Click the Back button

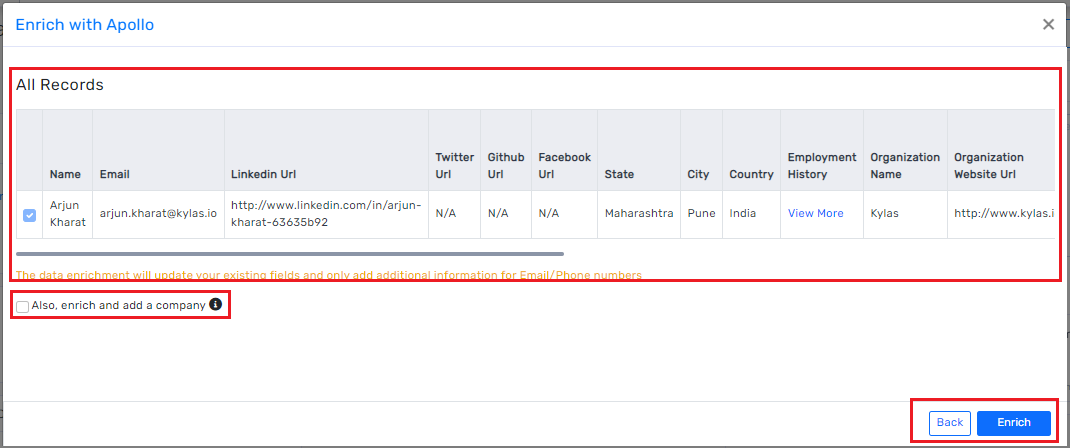coord(949,423)
